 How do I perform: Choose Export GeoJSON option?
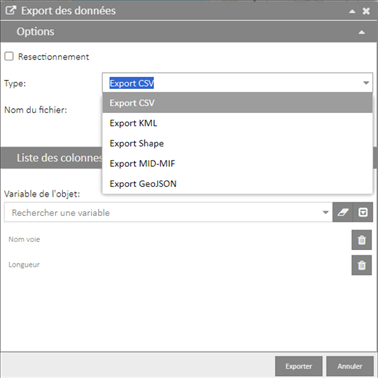coord(237,184)
